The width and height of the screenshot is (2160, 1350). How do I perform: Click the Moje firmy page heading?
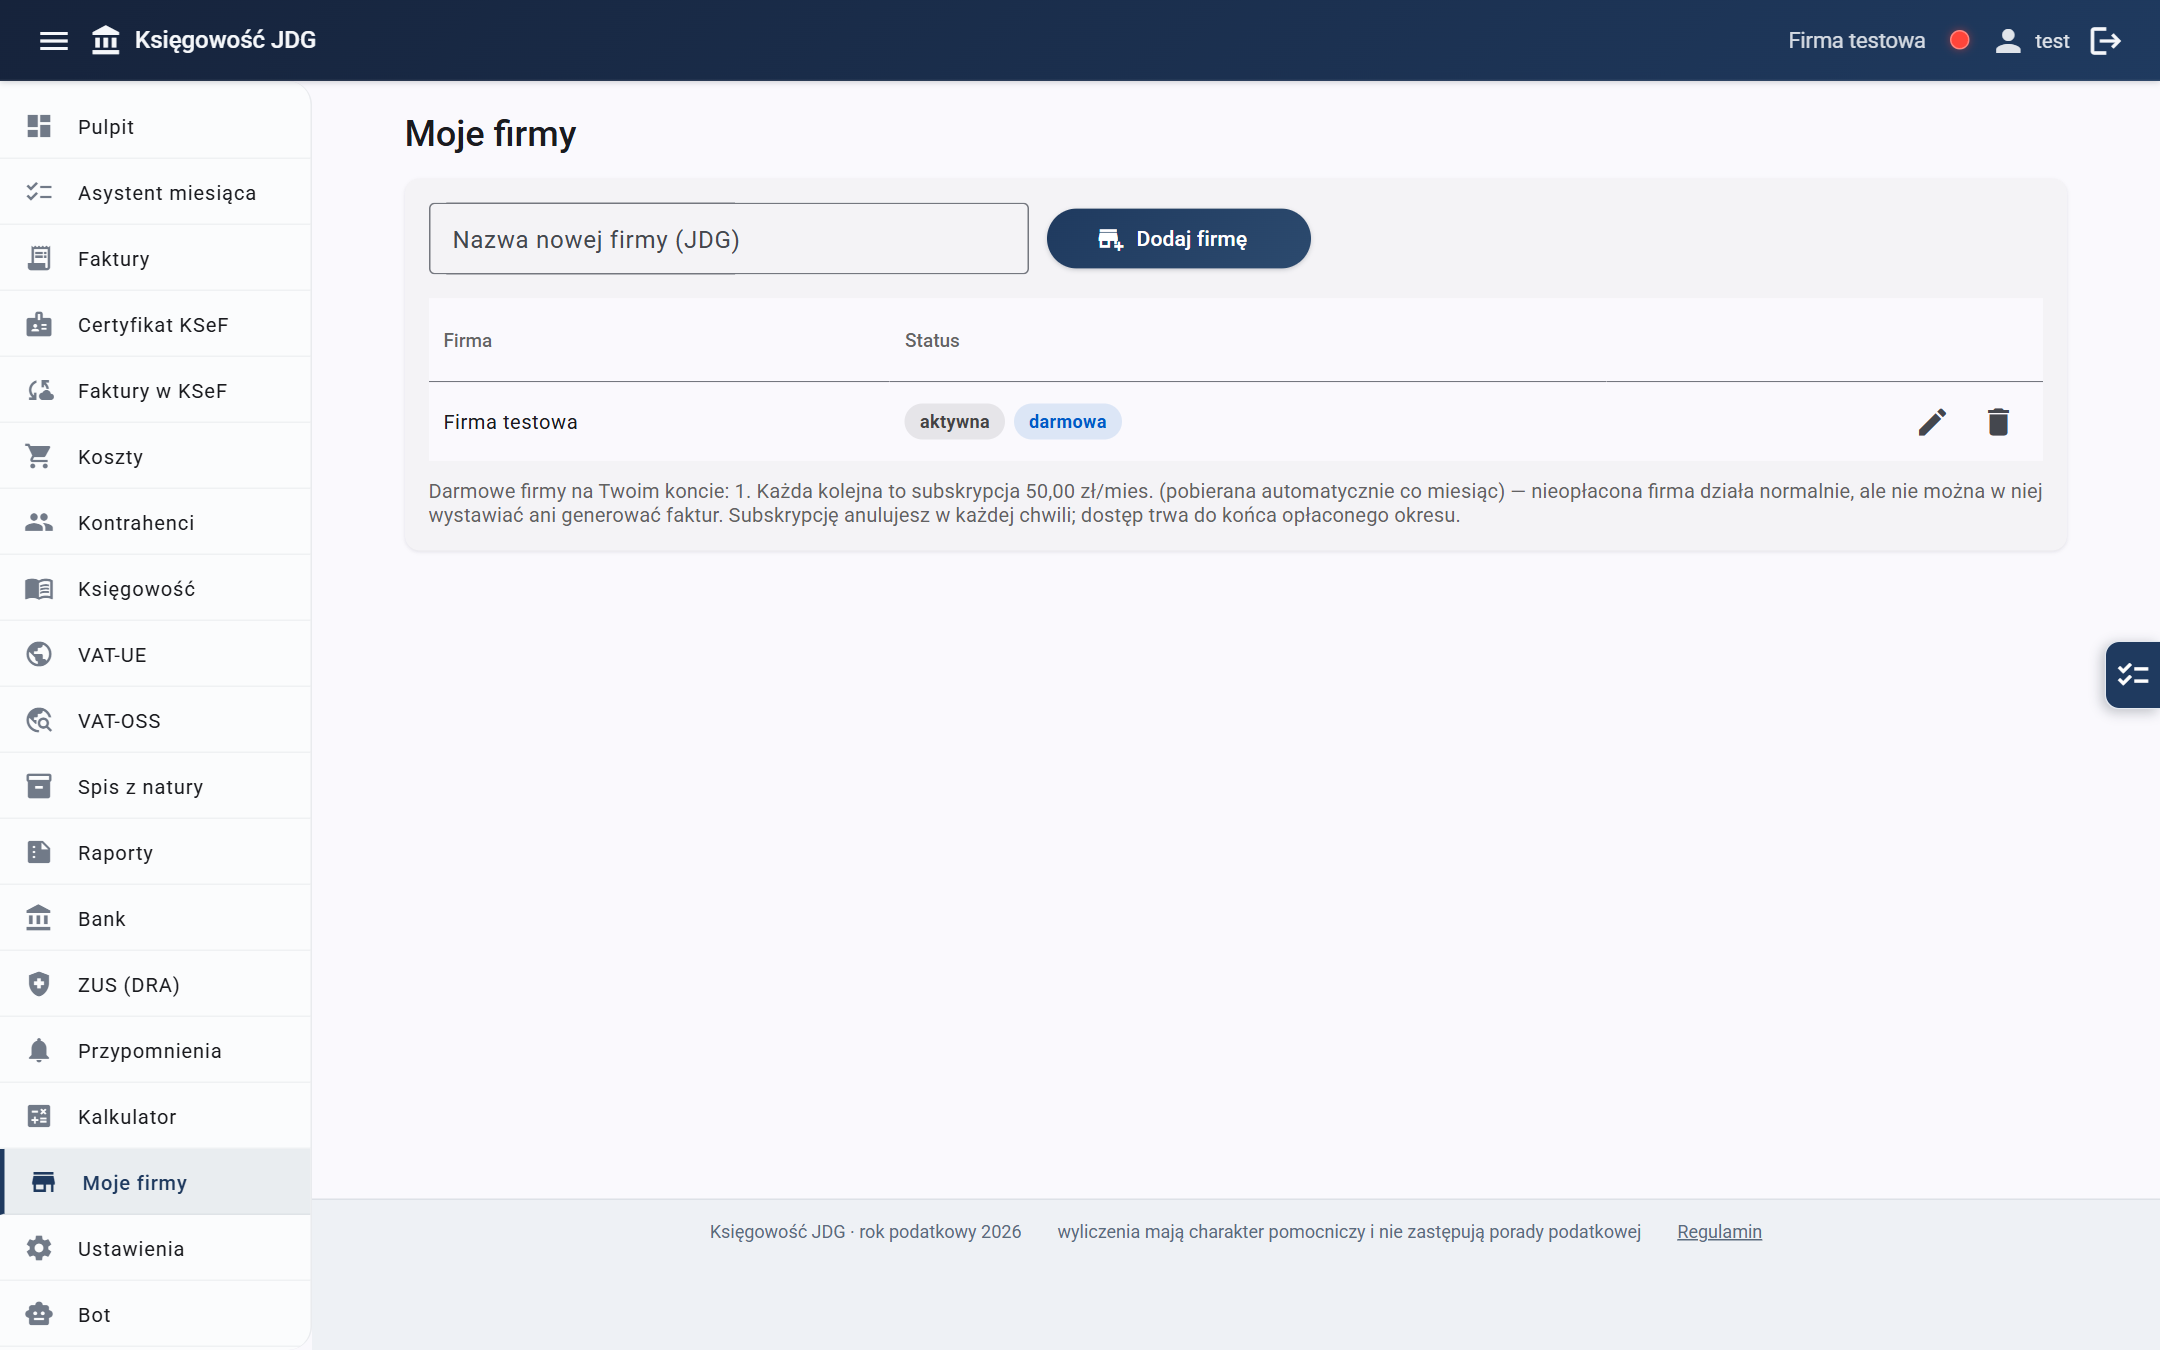490,134
